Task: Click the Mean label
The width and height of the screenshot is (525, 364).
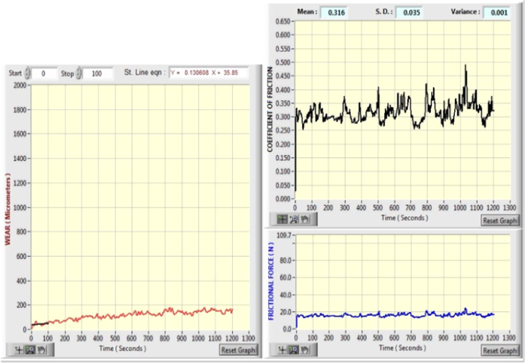Action: point(307,12)
